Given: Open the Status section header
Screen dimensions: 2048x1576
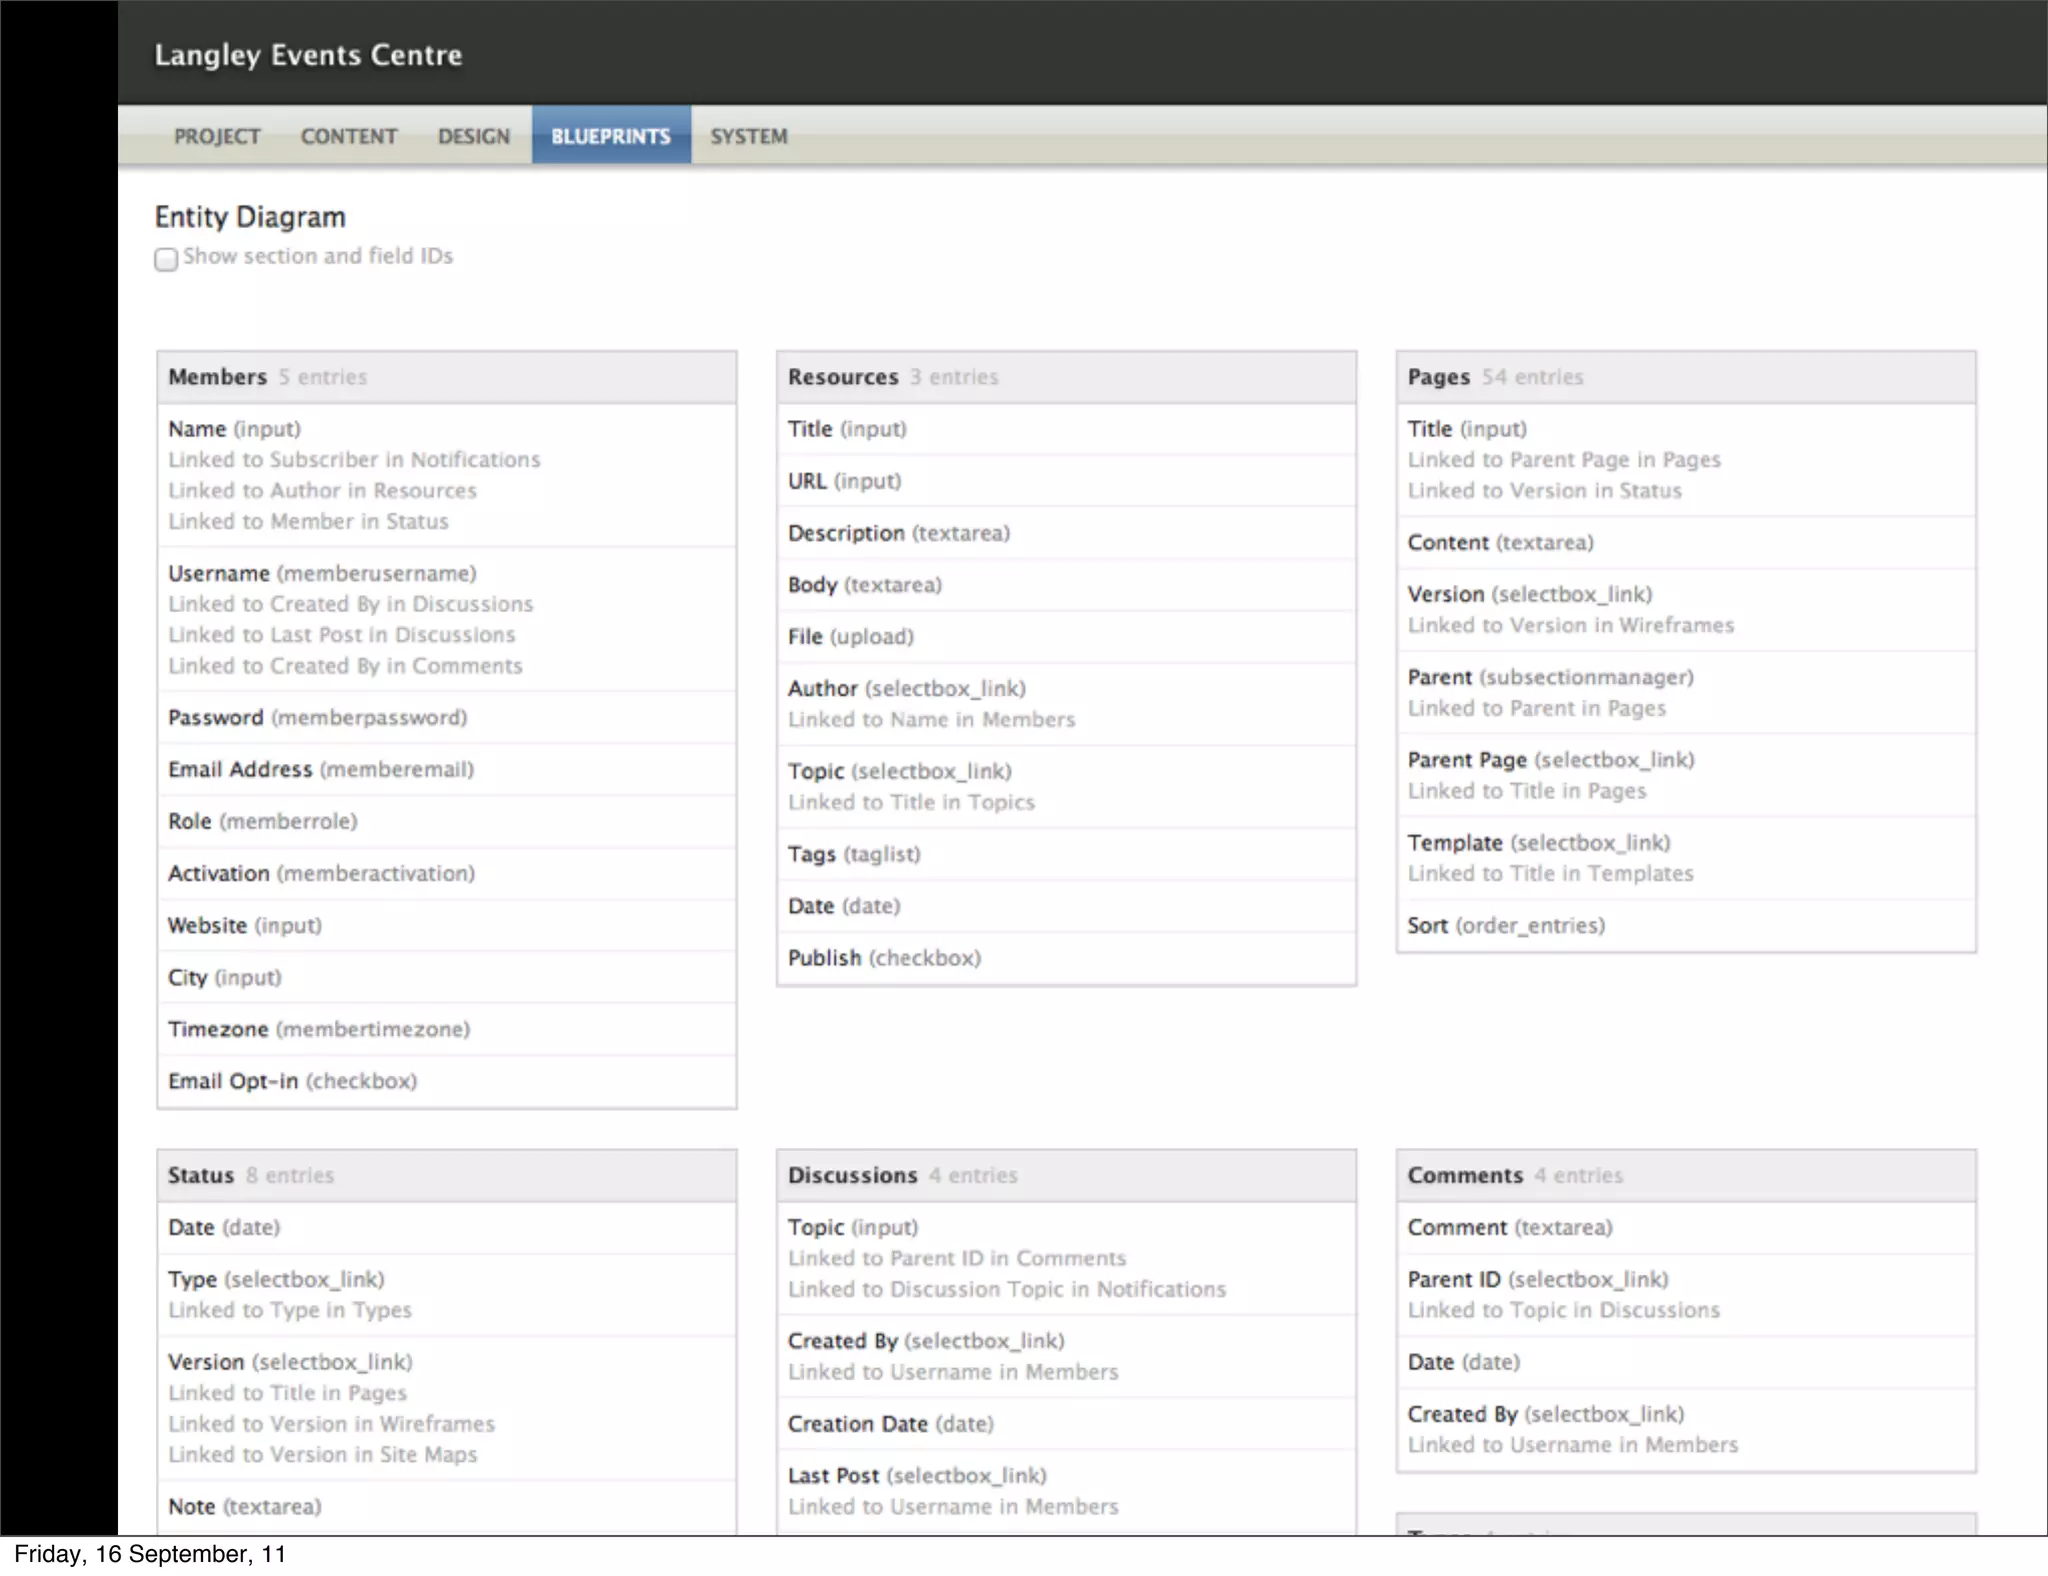Looking at the screenshot, I should pos(201,1175).
